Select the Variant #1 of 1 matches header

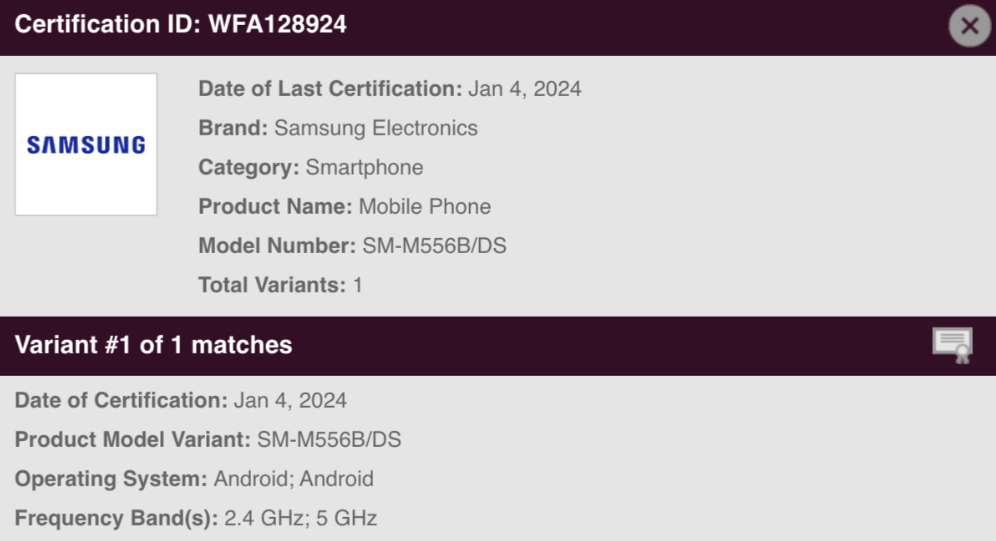[154, 345]
